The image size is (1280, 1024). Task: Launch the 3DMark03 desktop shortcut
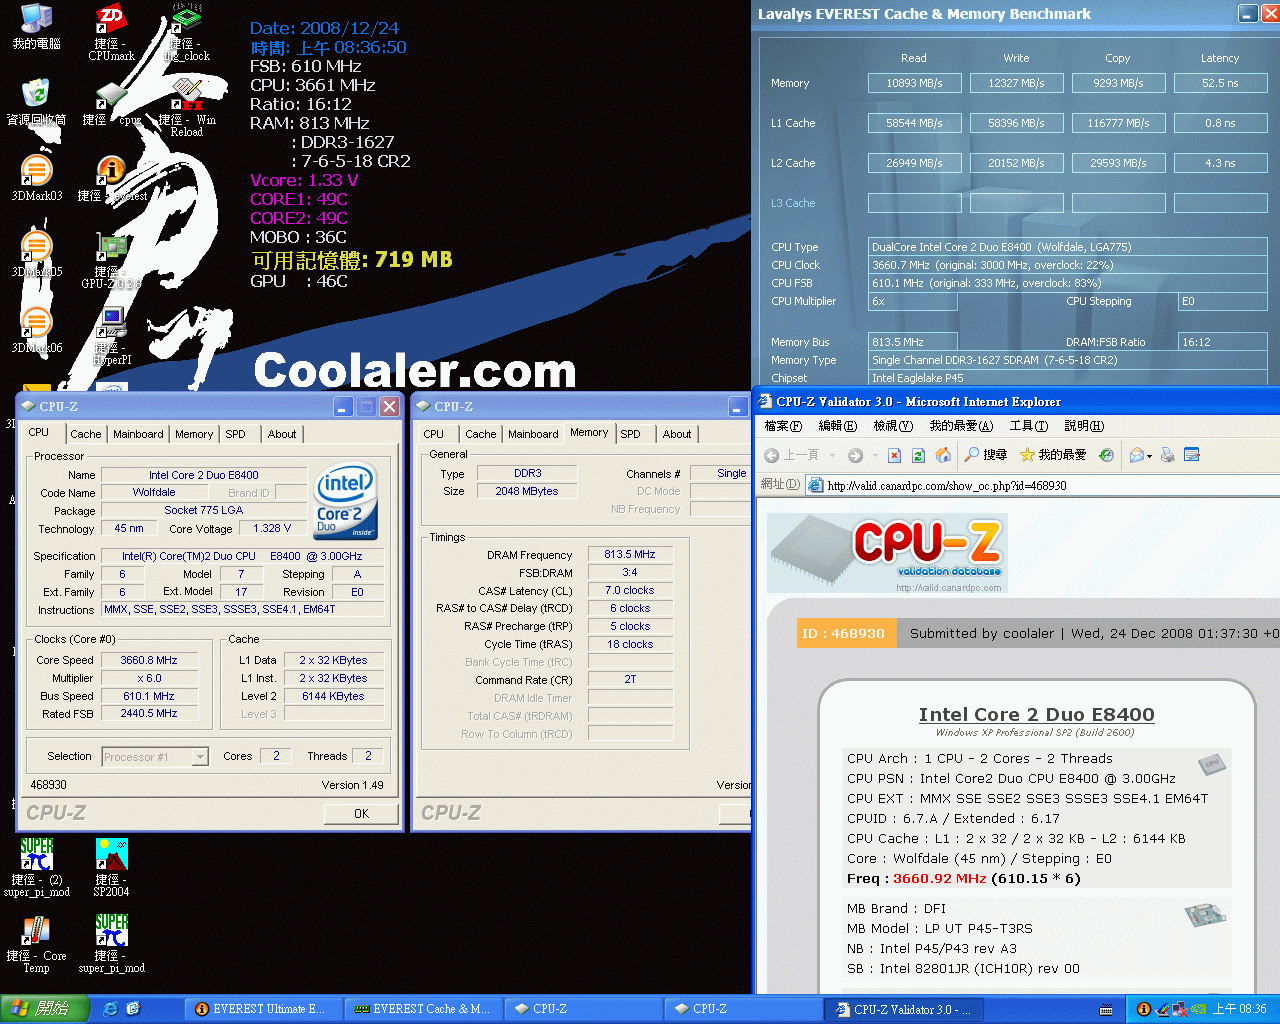tap(36, 178)
